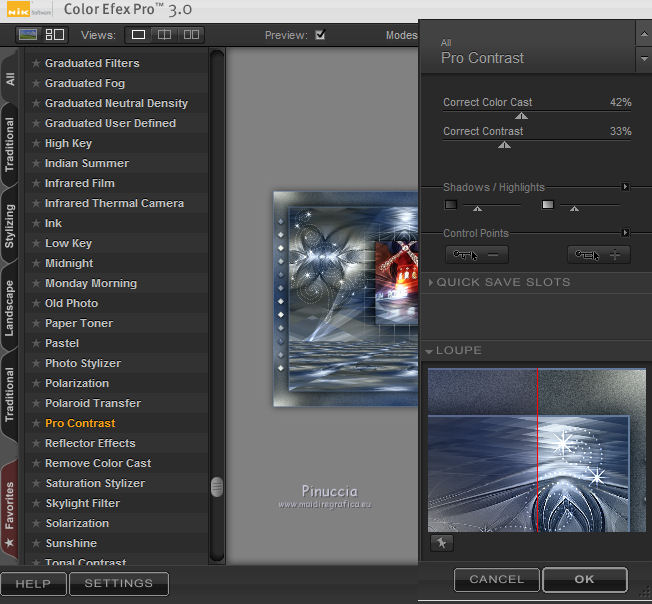Open the upper Traditional category tab
652x604 pixels.
[x=9, y=145]
